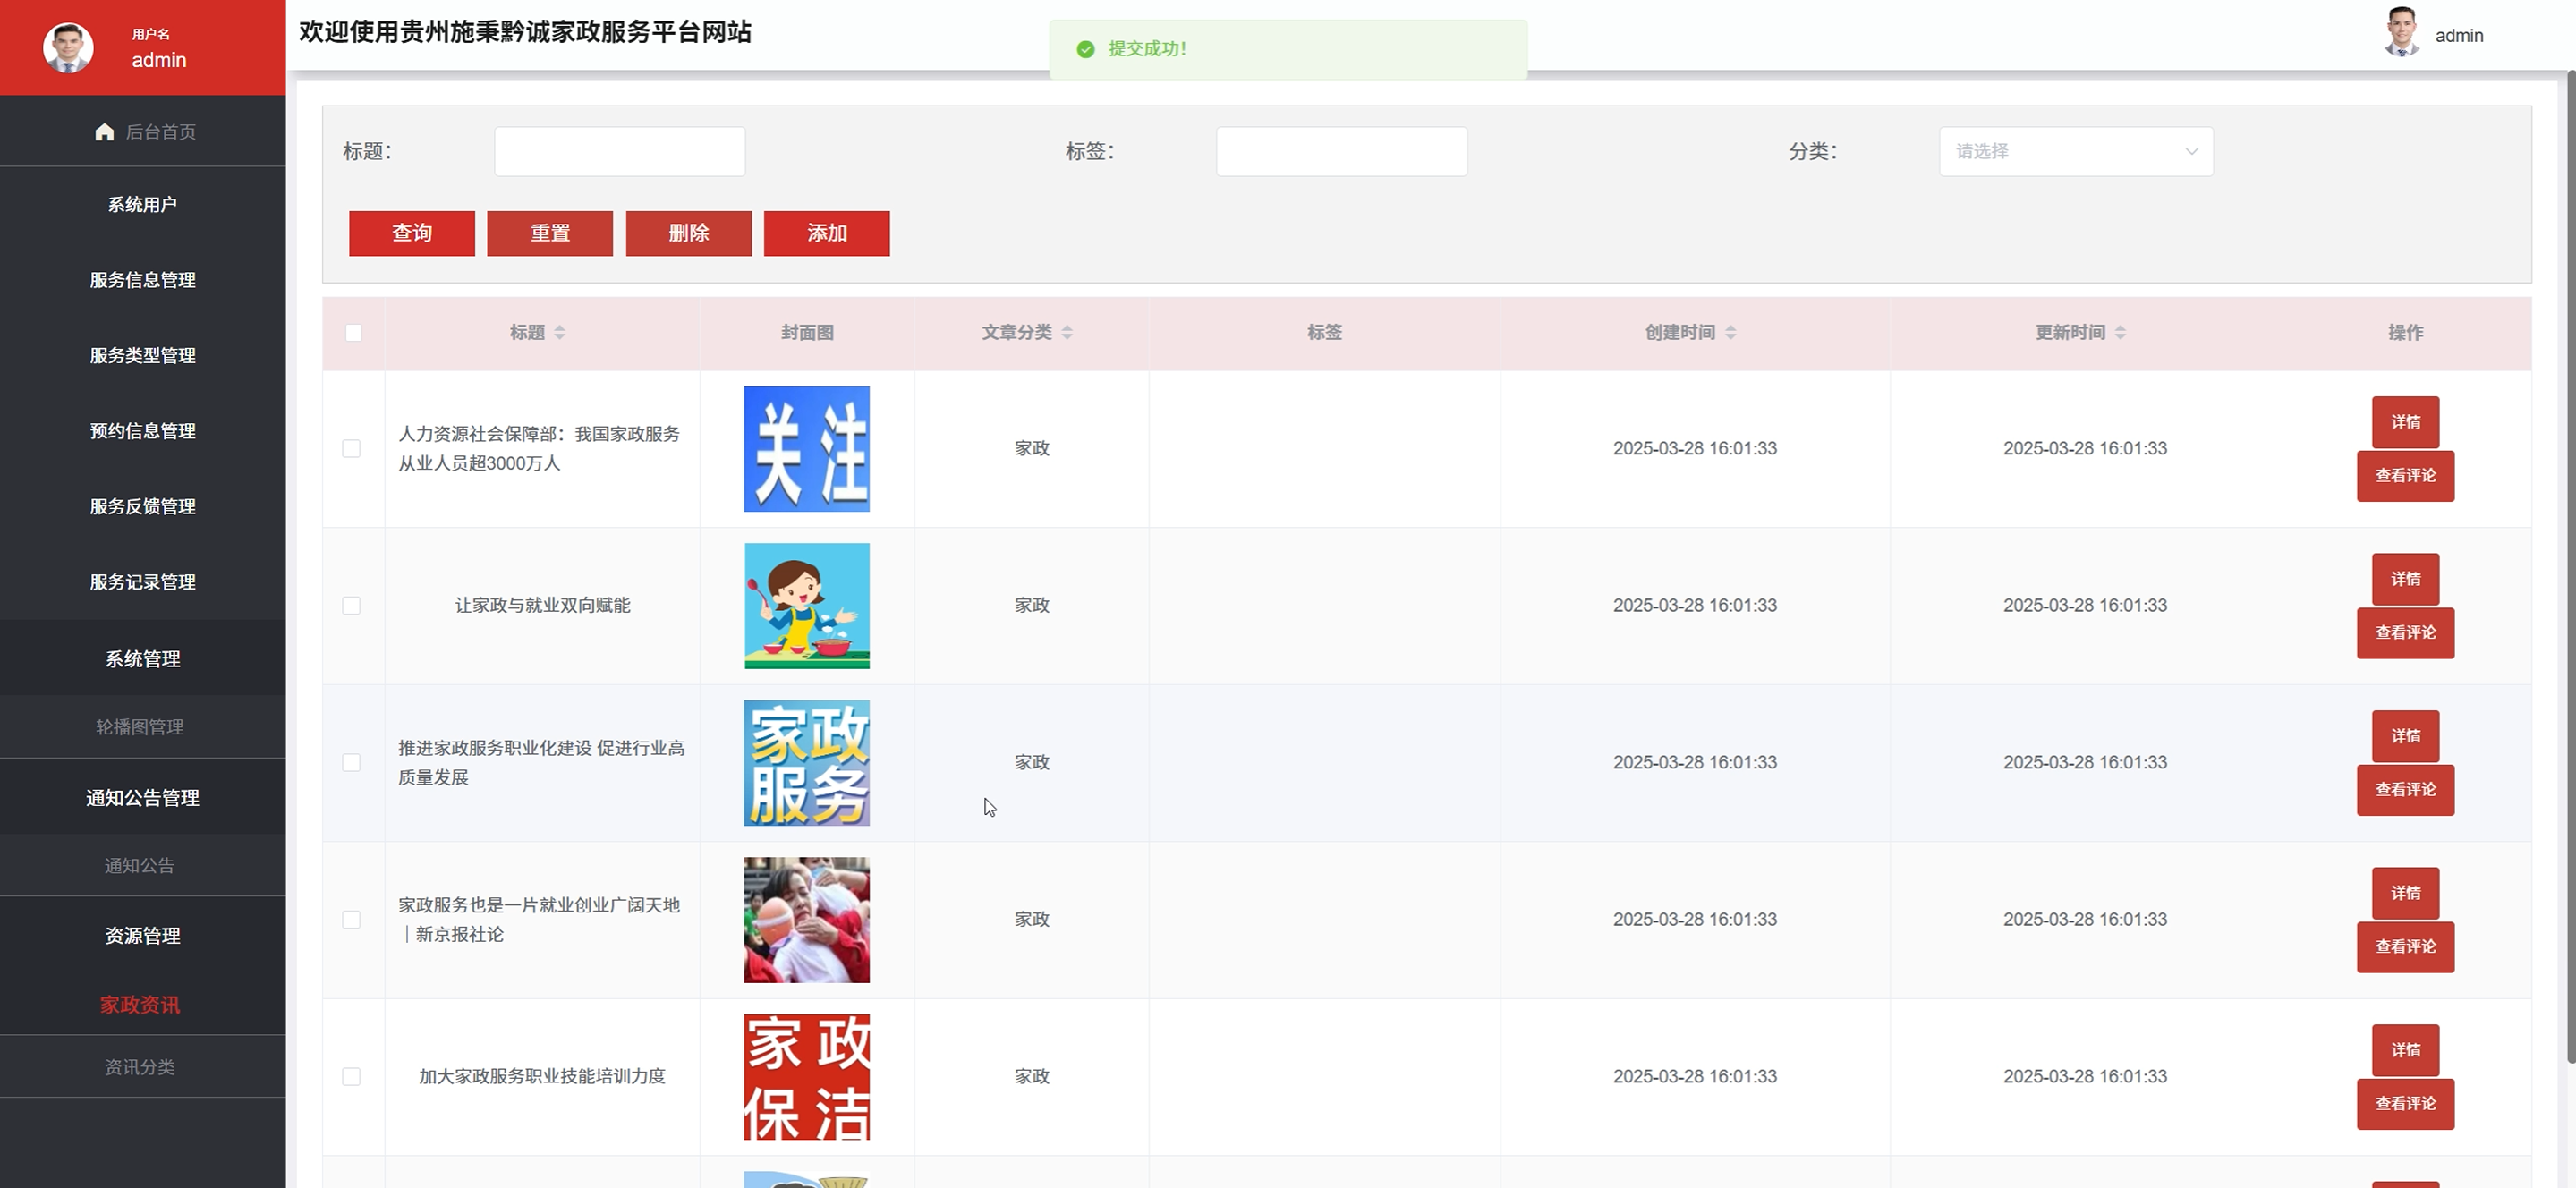This screenshot has height=1188, width=2576.
Task: Open the 家政服务 cover image thumbnail
Action: tap(806, 763)
